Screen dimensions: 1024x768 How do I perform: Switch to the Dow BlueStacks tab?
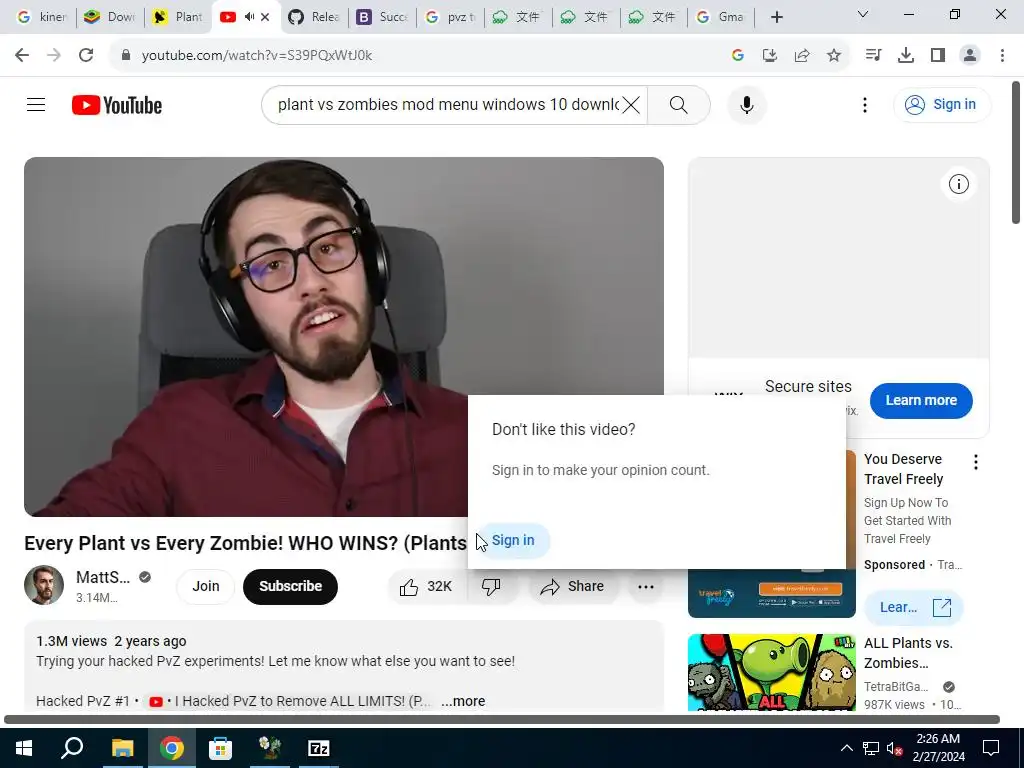[110, 17]
